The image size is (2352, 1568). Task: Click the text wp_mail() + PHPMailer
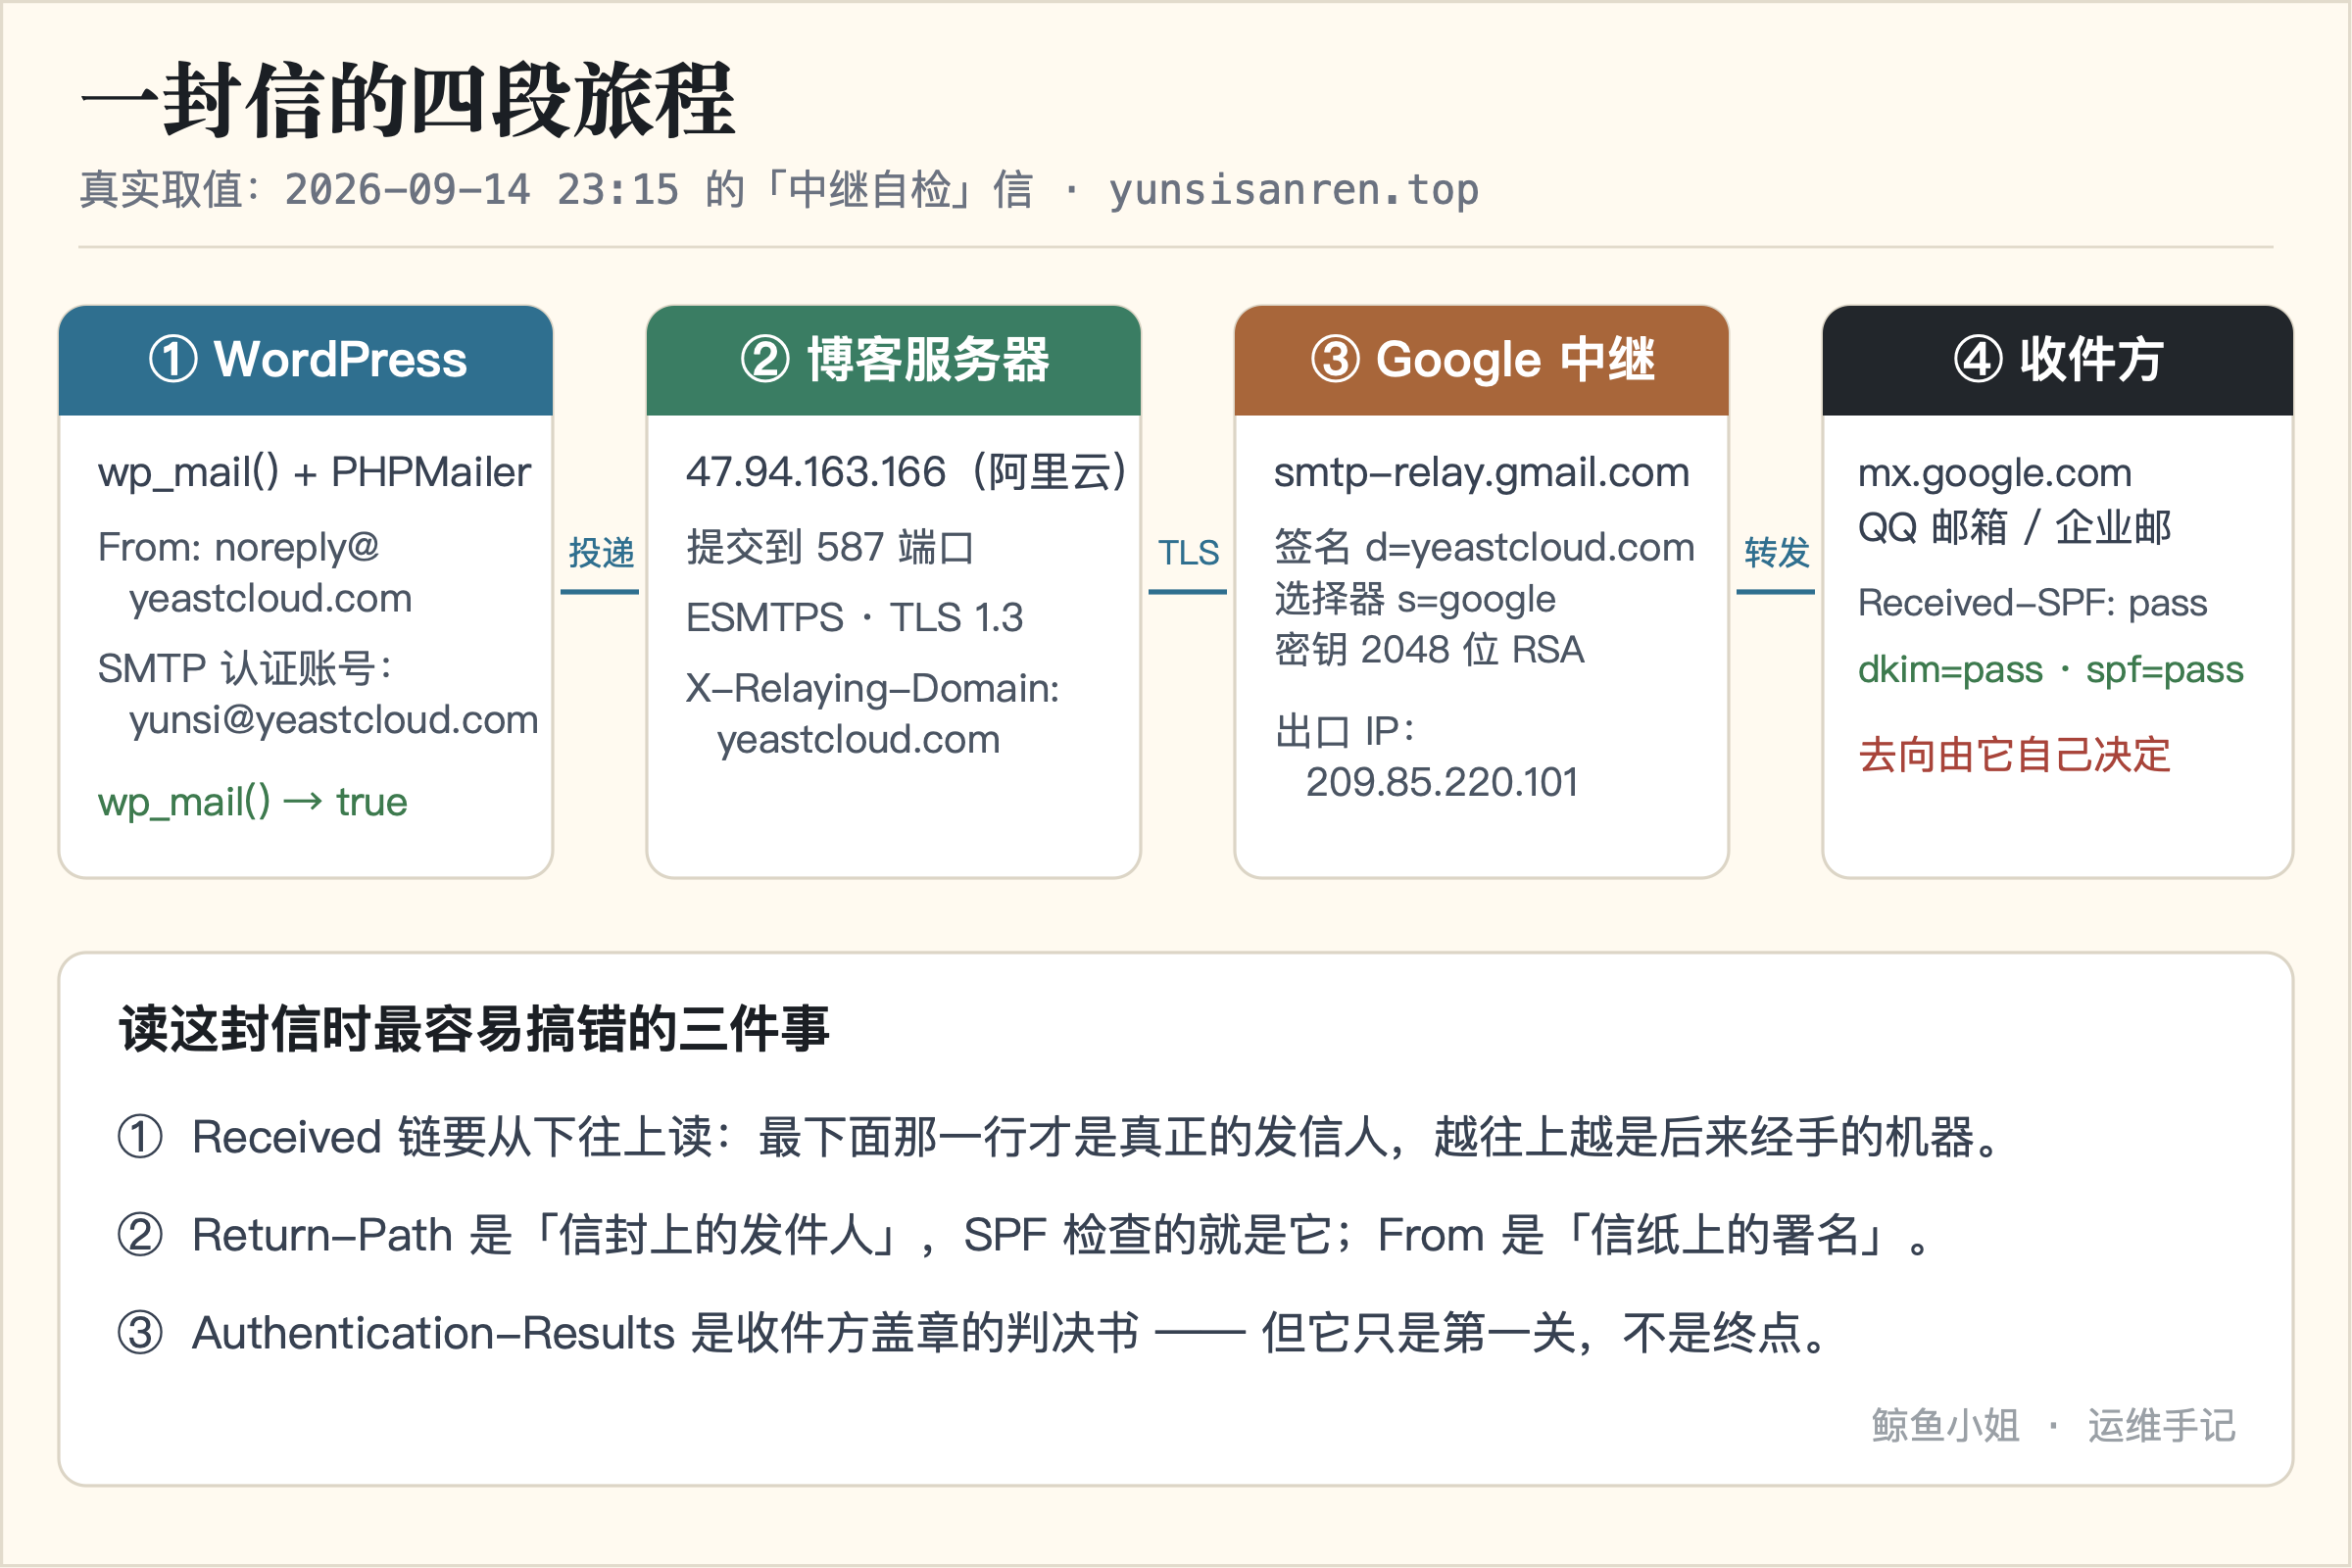pyautogui.click(x=314, y=472)
